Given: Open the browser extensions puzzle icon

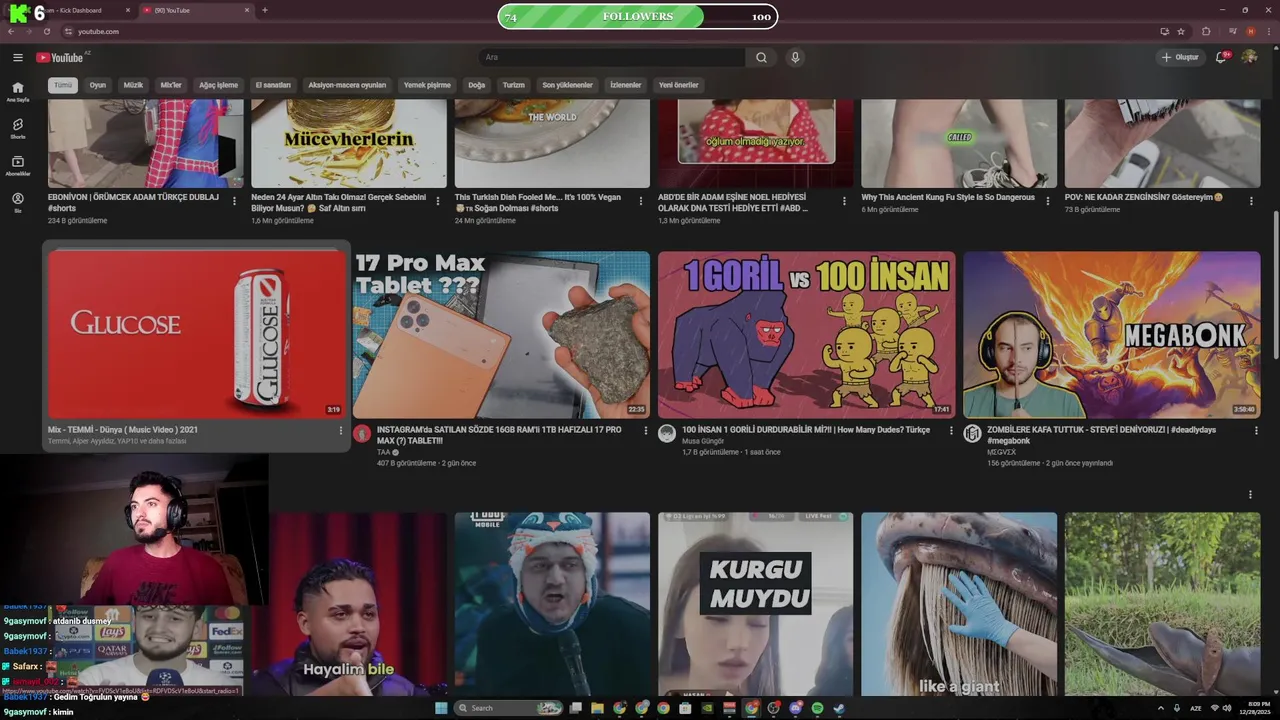Looking at the screenshot, I should point(1206,31).
